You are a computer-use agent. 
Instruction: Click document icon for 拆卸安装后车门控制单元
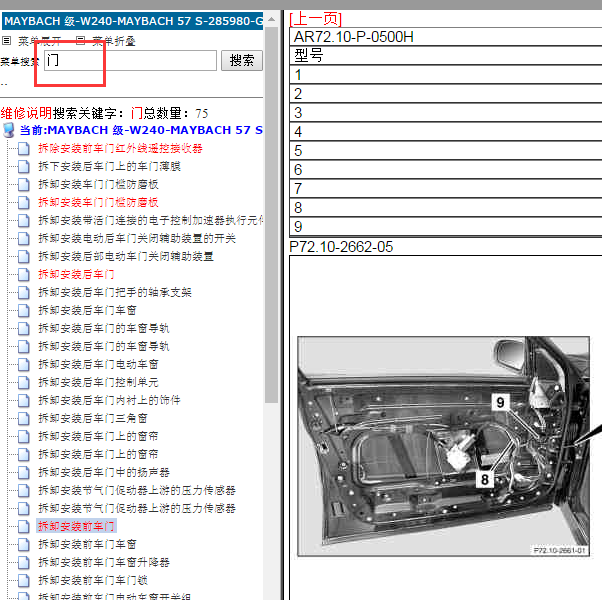click(x=24, y=382)
